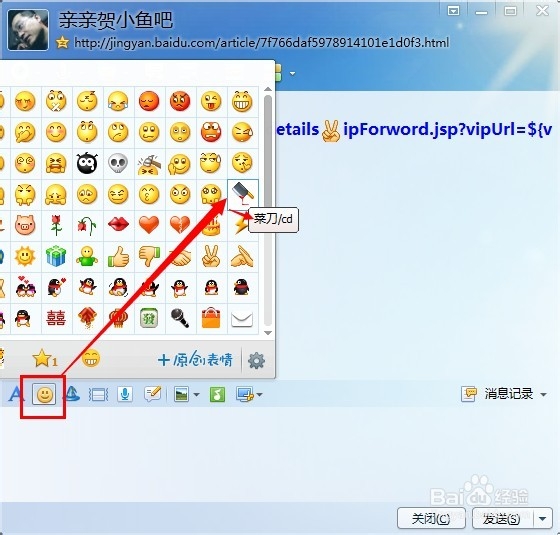Open the multi-function input note-with-pencil icon
The height and width of the screenshot is (535, 560).
coord(152,394)
